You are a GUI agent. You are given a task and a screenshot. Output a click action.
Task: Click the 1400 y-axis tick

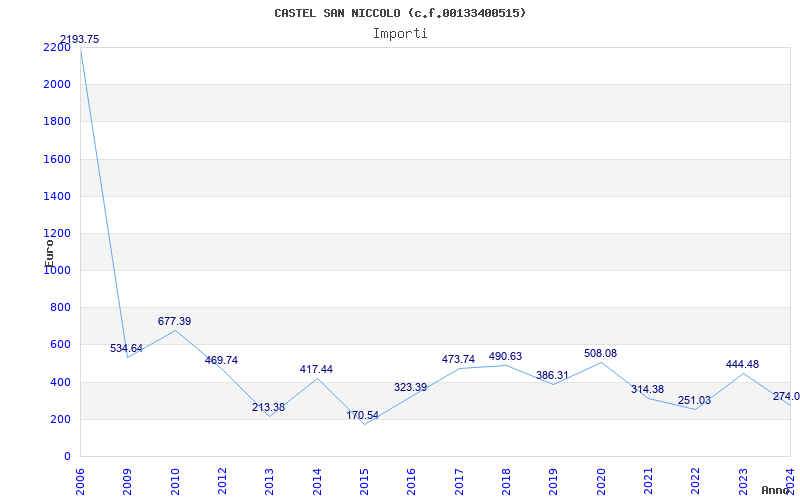point(57,196)
